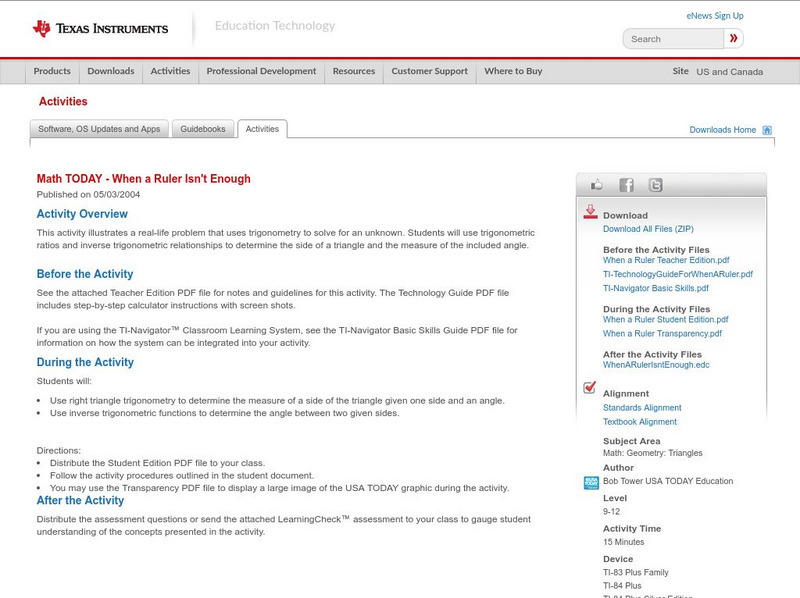Open the Where to Buy menu
The width and height of the screenshot is (800, 598).
[513, 71]
